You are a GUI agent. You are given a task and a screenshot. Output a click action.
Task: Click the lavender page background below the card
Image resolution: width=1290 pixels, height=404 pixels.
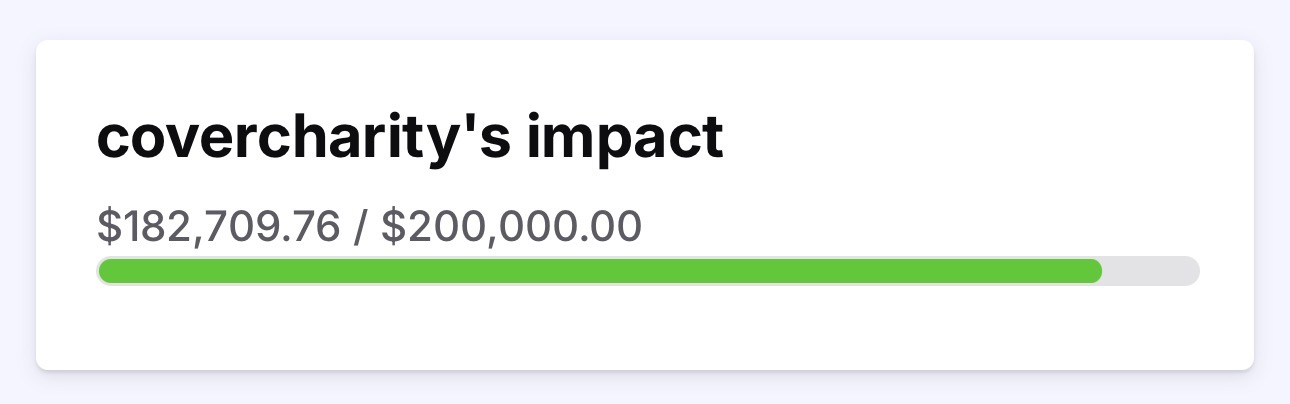coord(644,388)
